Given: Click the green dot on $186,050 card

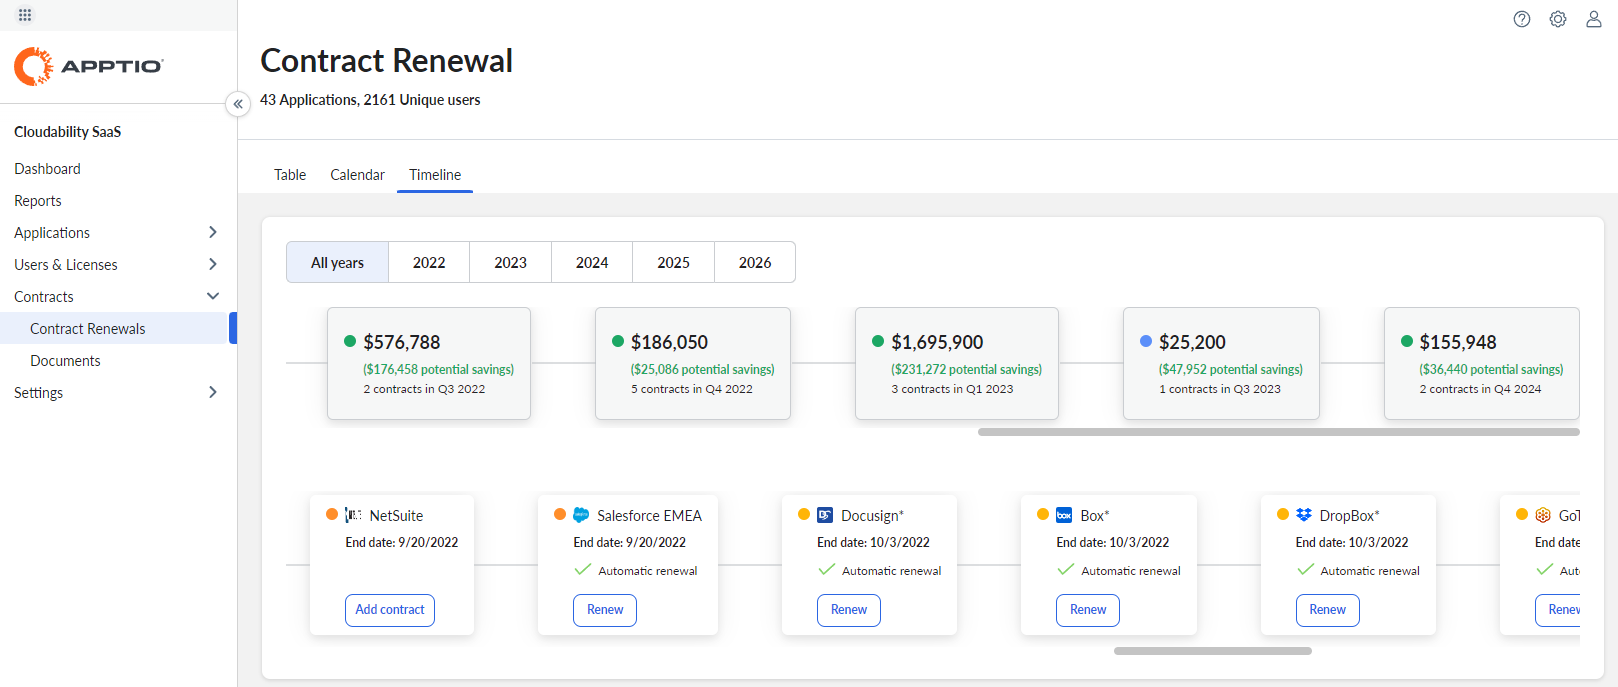Looking at the screenshot, I should (618, 341).
